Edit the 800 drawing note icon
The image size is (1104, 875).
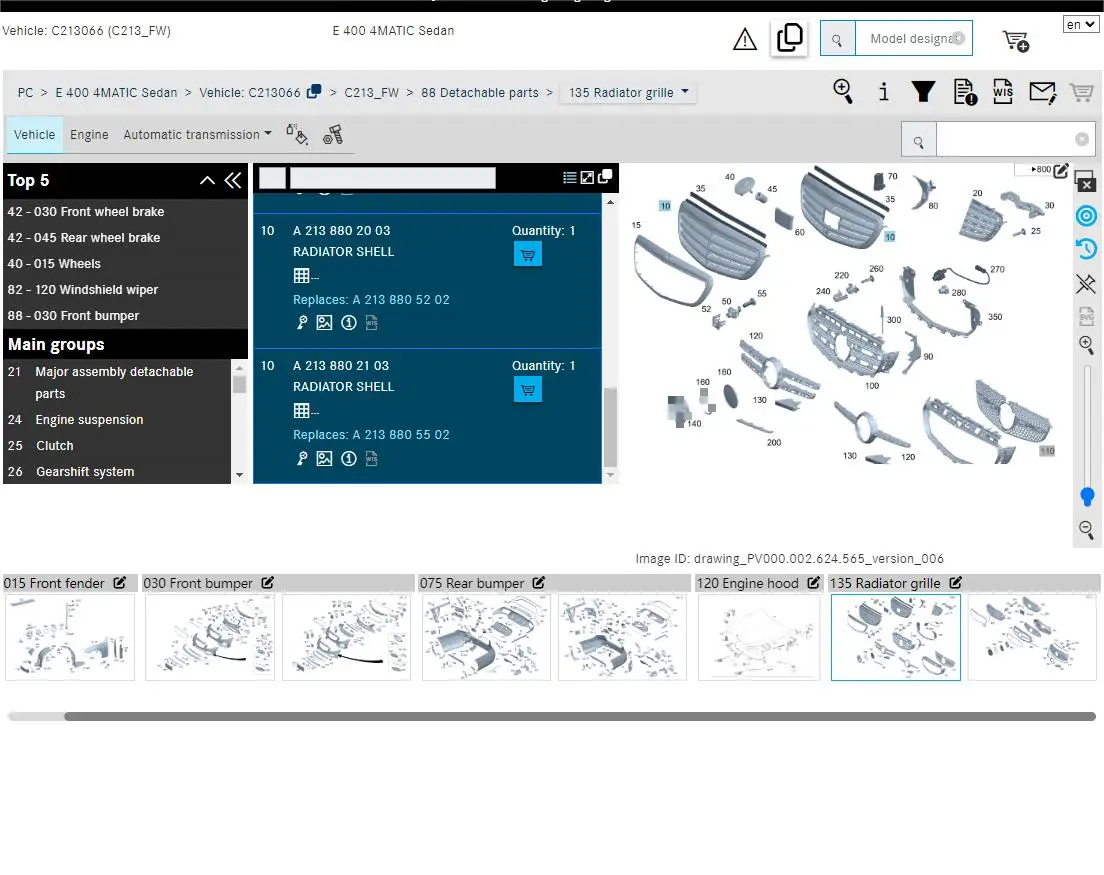tap(1061, 170)
